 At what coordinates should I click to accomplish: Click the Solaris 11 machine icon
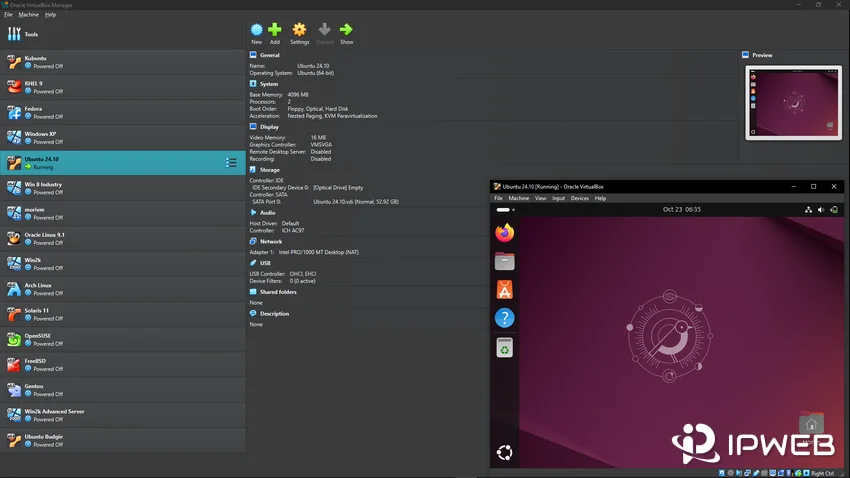(x=14, y=314)
